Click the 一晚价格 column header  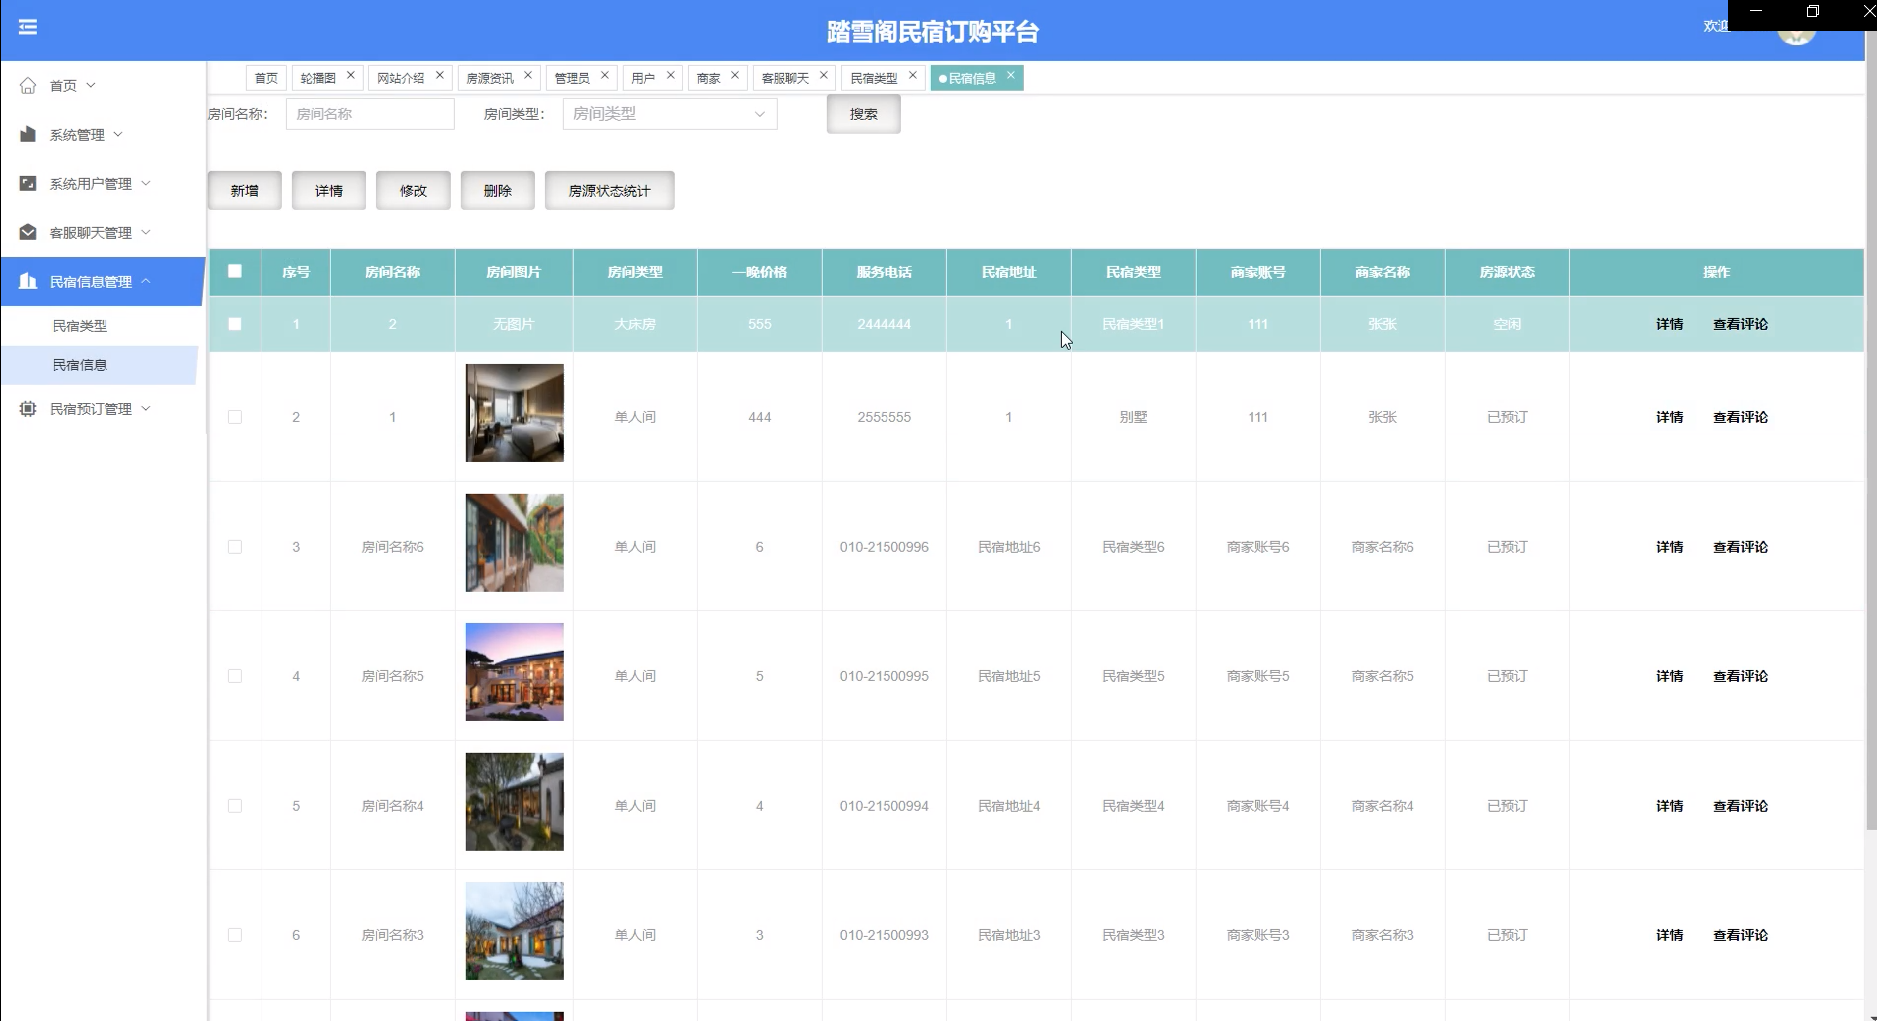coord(760,272)
